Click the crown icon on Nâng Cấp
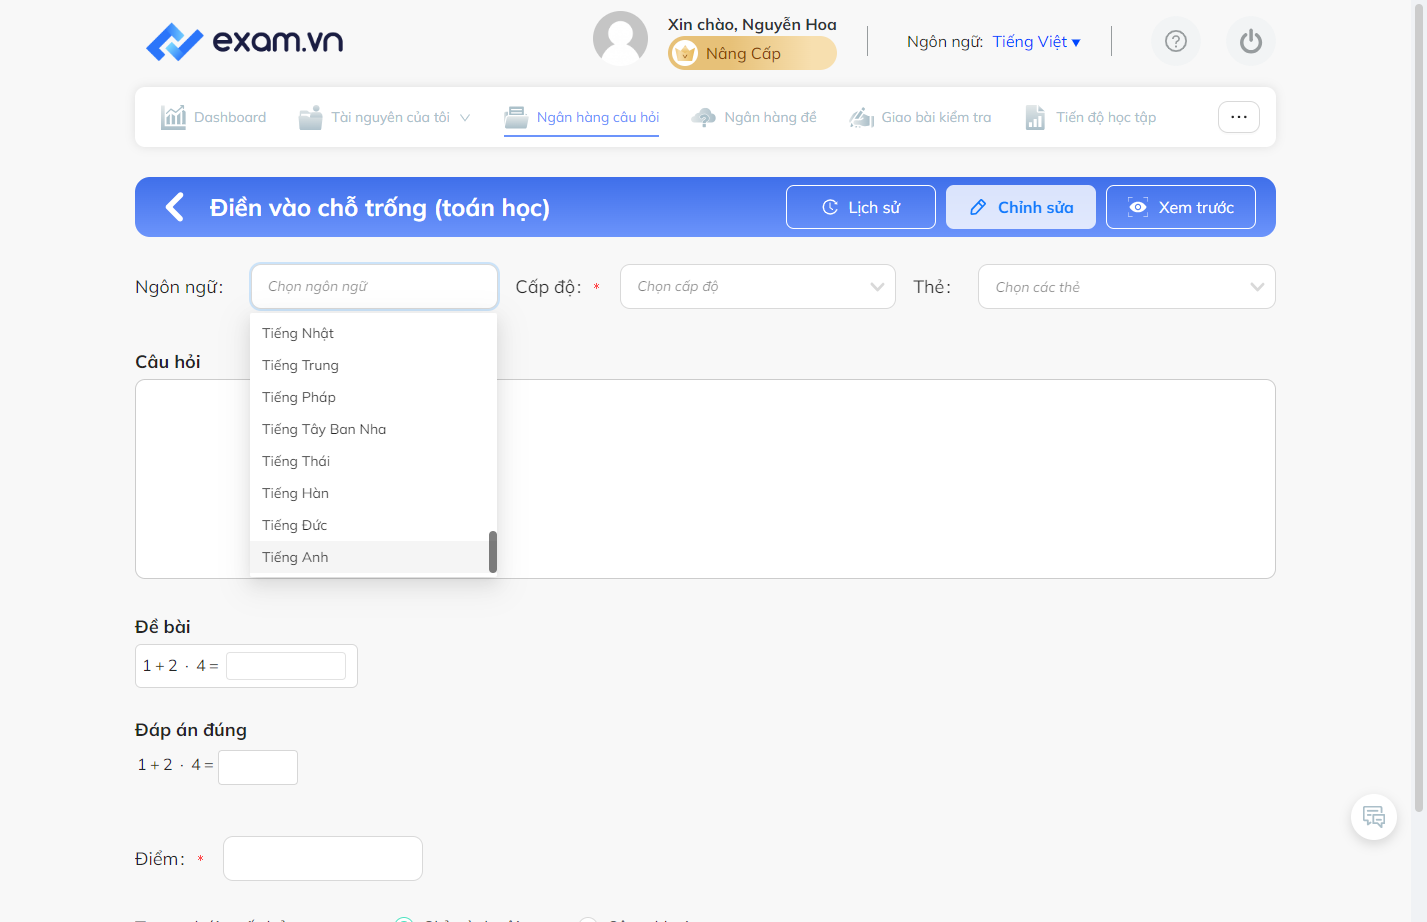 [685, 53]
